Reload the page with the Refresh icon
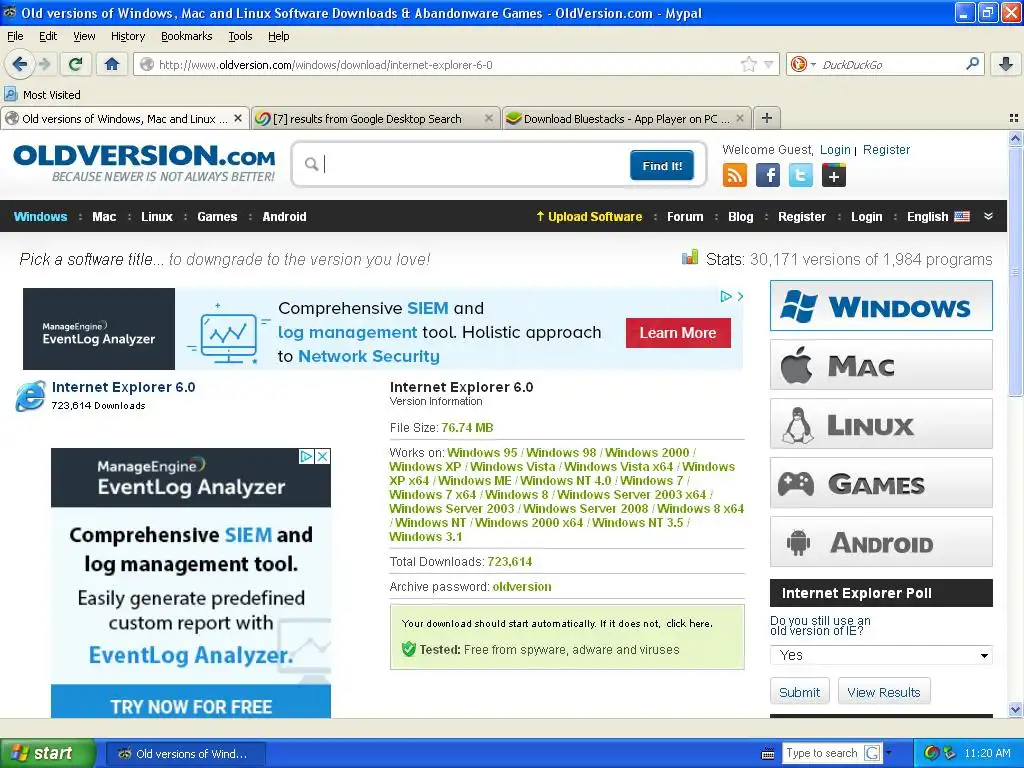 click(76, 64)
